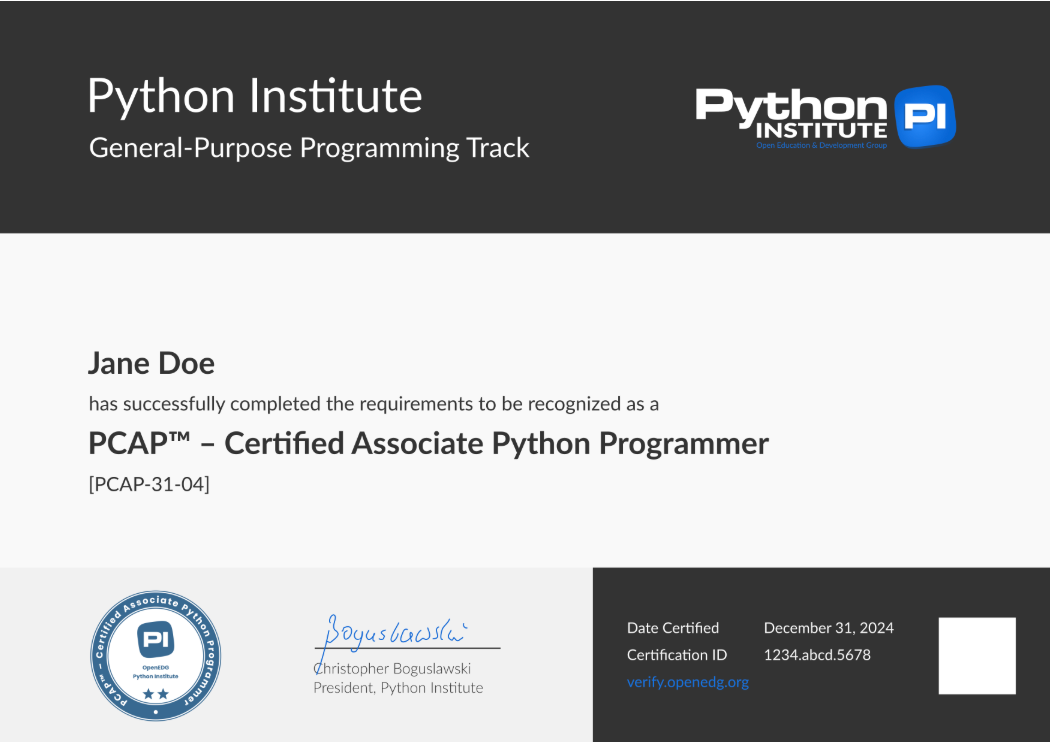The image size is (1052, 742).
Task: Click the PI emblem inside the badge
Action: (x=155, y=640)
